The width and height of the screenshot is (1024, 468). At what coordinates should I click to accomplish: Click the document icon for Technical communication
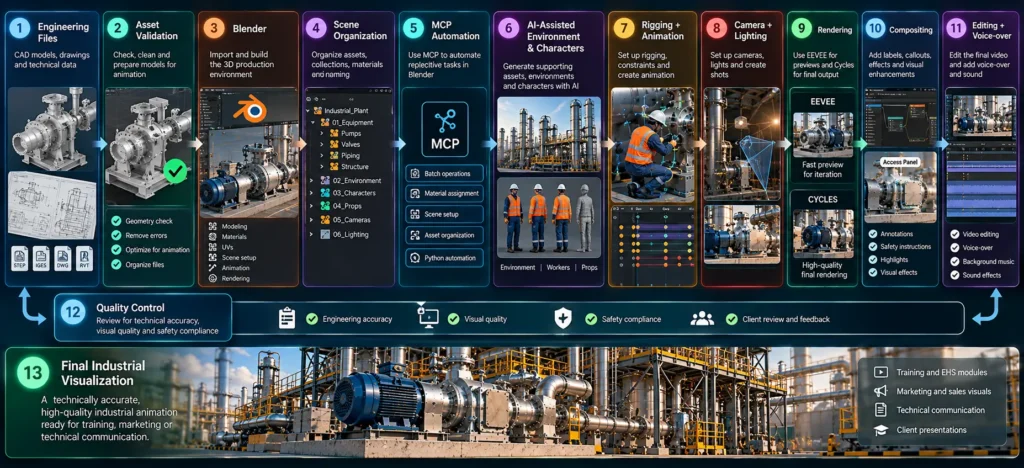tap(881, 410)
